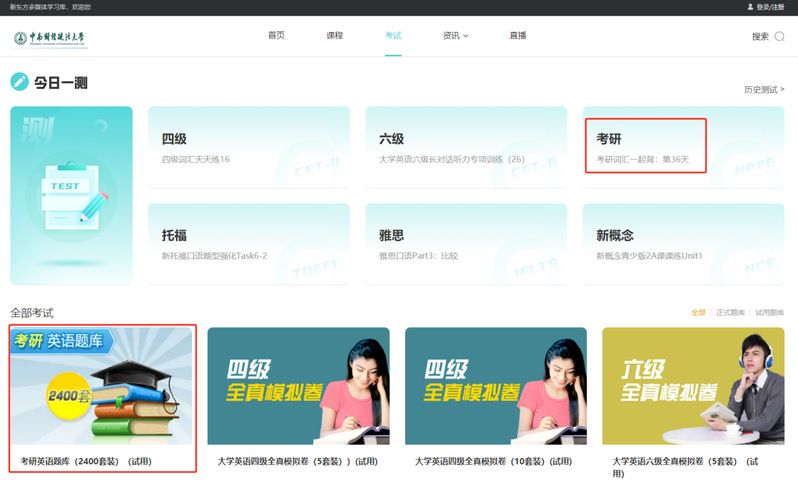Filter exams by 试用题库
798x487 pixels.
click(770, 313)
